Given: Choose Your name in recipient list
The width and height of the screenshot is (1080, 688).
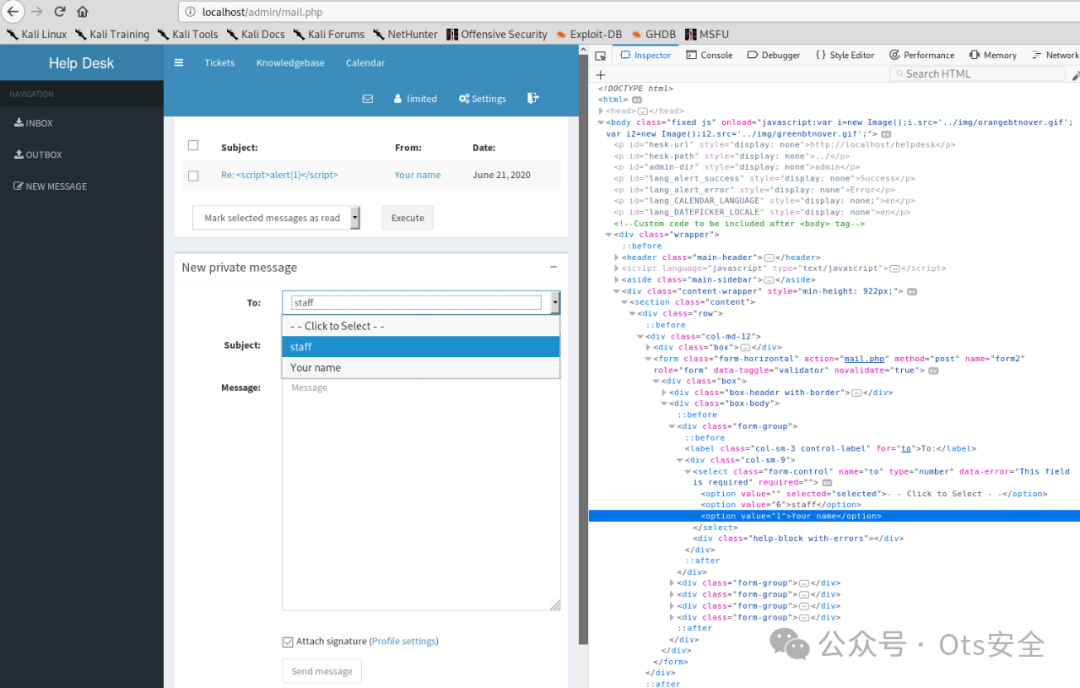Looking at the screenshot, I should 421,368.
